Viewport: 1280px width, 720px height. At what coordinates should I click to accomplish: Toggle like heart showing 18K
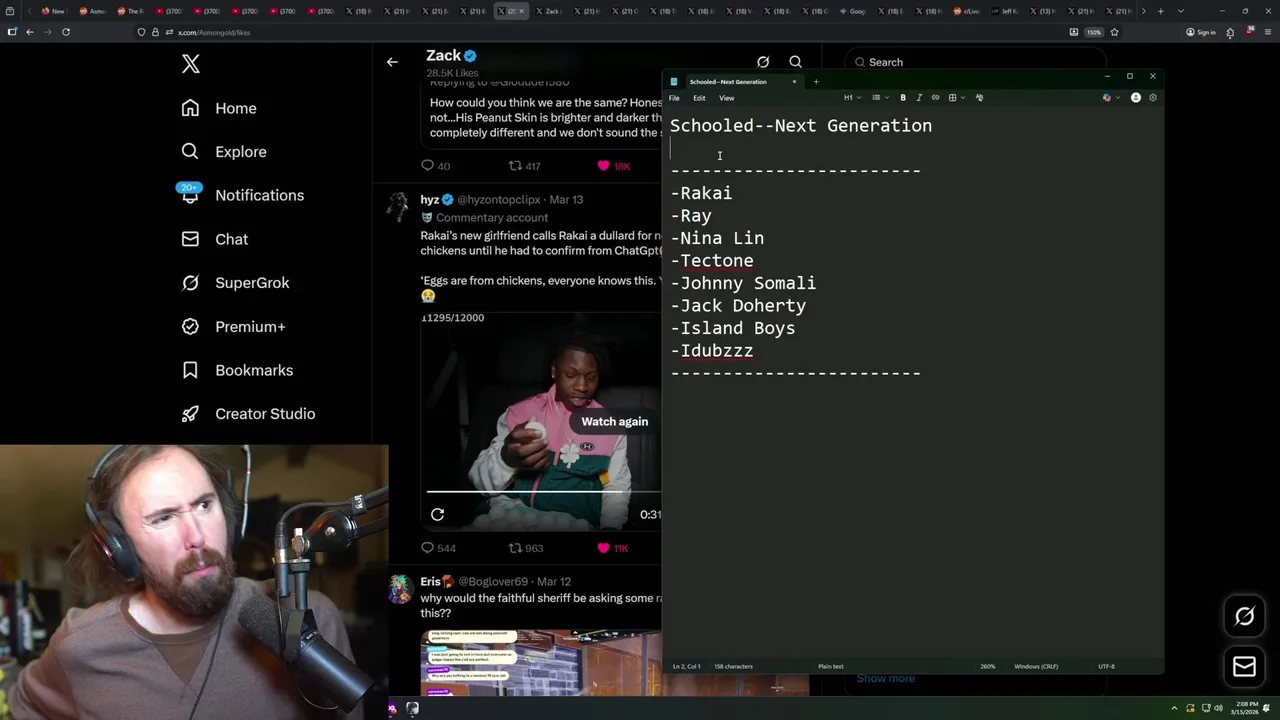pyautogui.click(x=603, y=166)
